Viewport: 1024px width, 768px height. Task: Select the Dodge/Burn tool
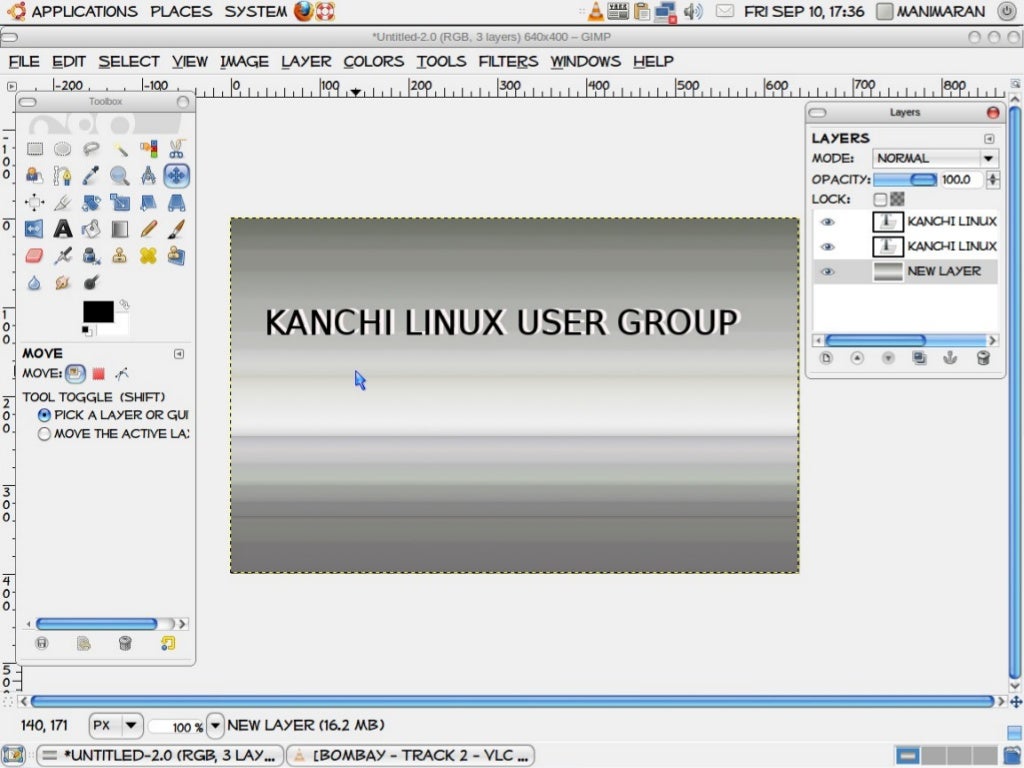pos(91,282)
